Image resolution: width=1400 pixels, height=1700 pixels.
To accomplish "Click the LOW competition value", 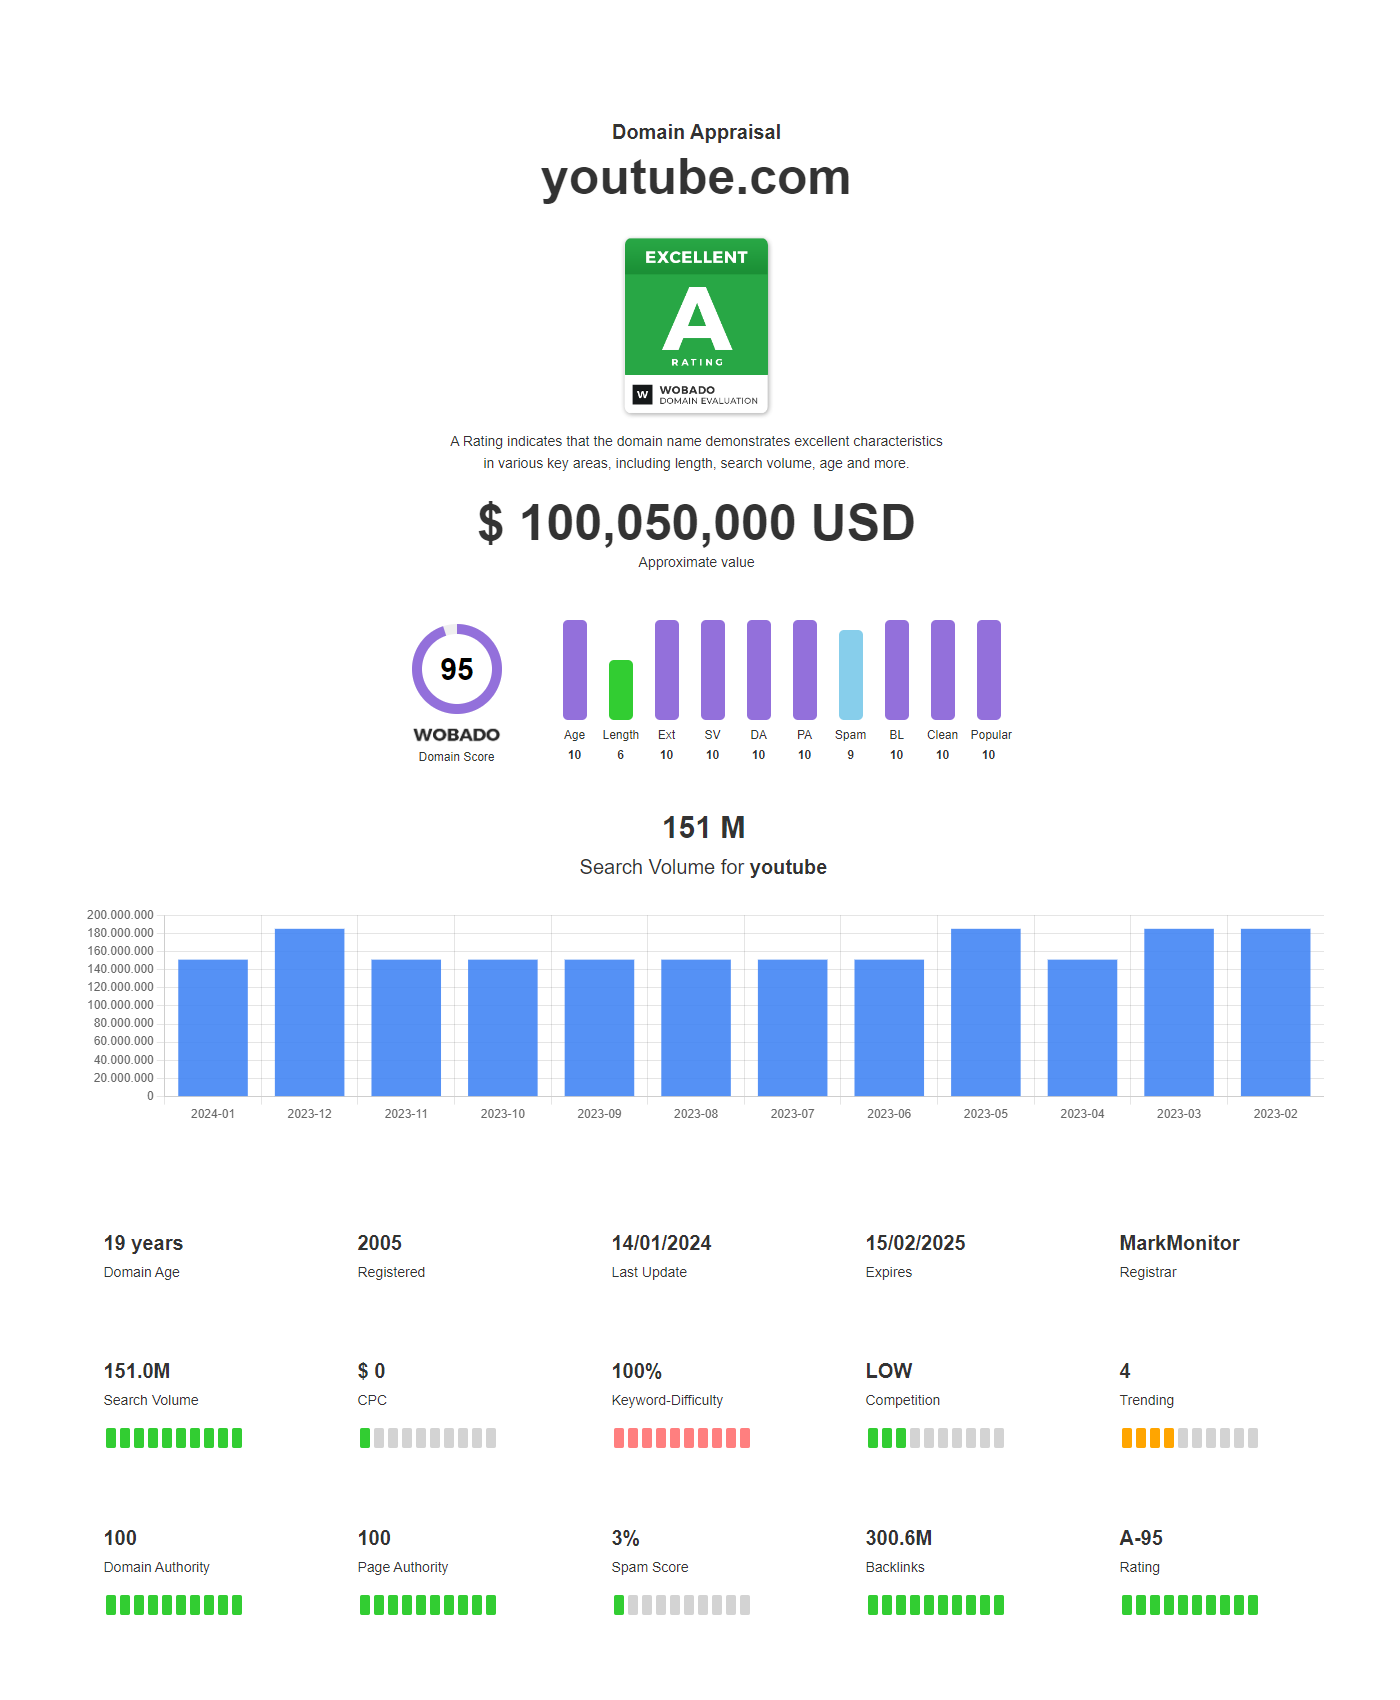I will click(889, 1371).
